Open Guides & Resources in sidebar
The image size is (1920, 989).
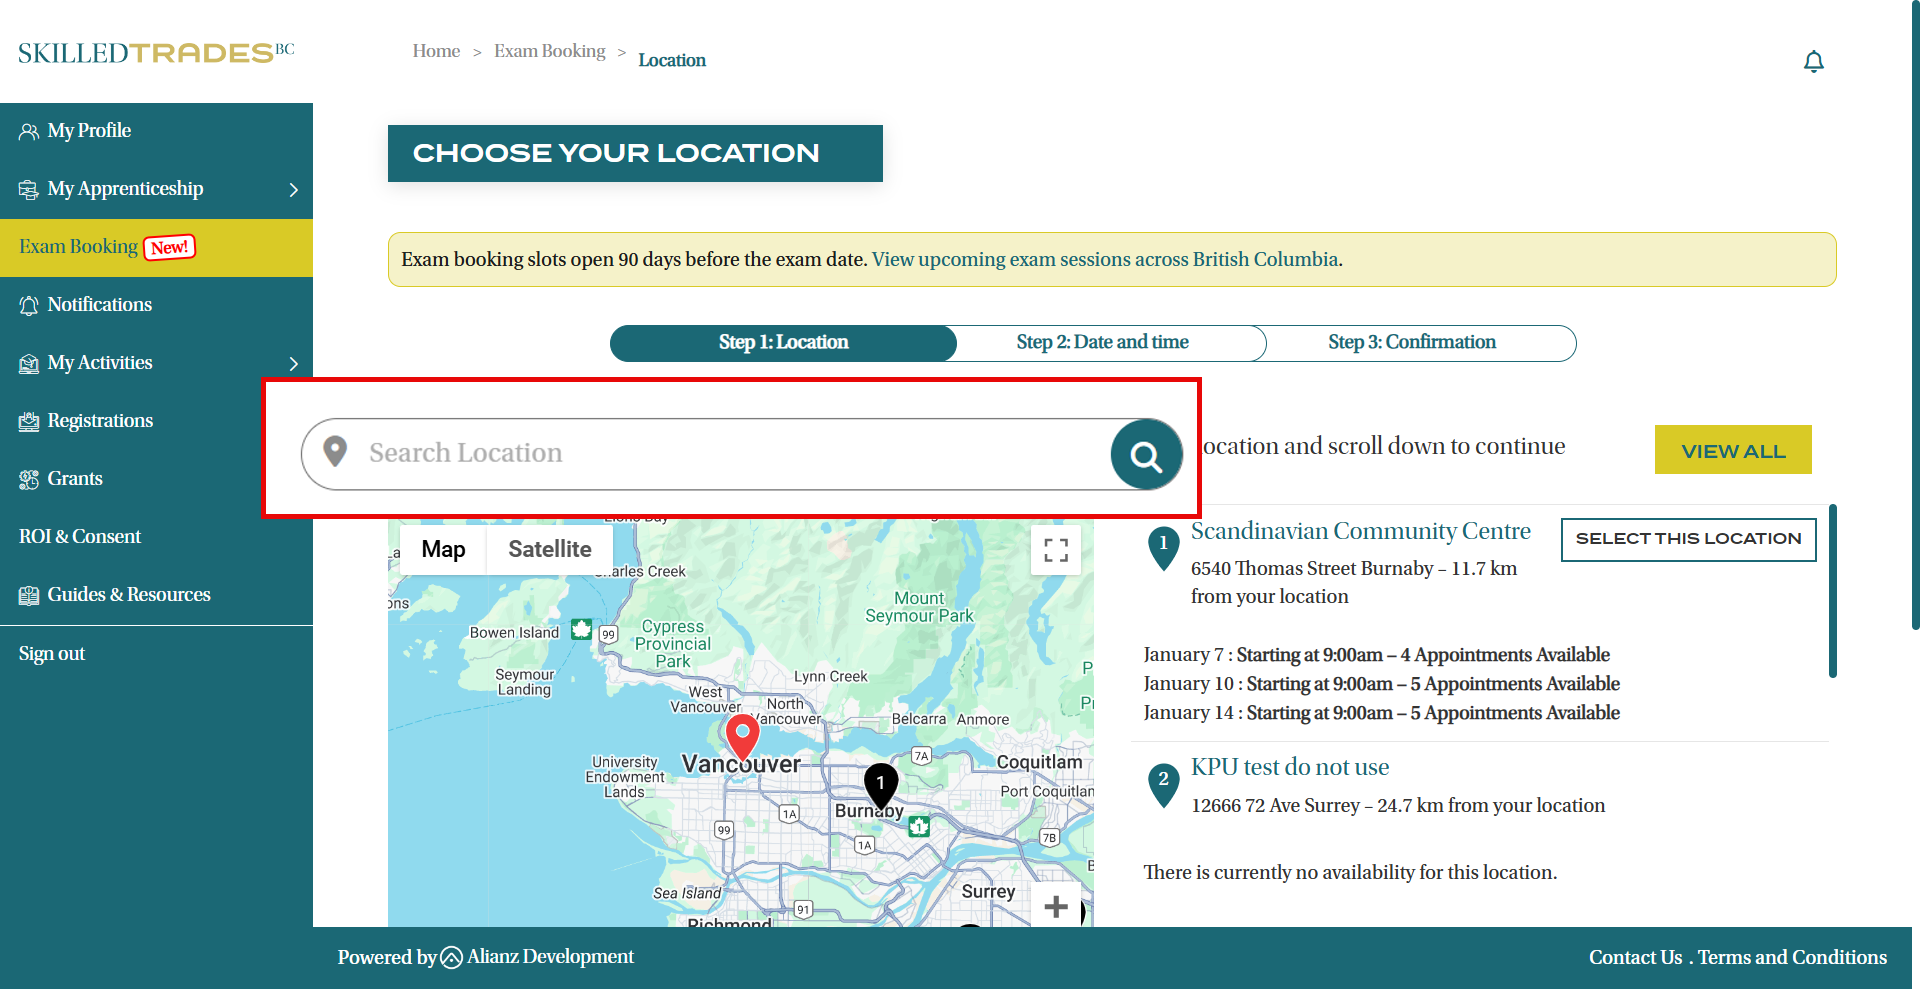coord(128,595)
